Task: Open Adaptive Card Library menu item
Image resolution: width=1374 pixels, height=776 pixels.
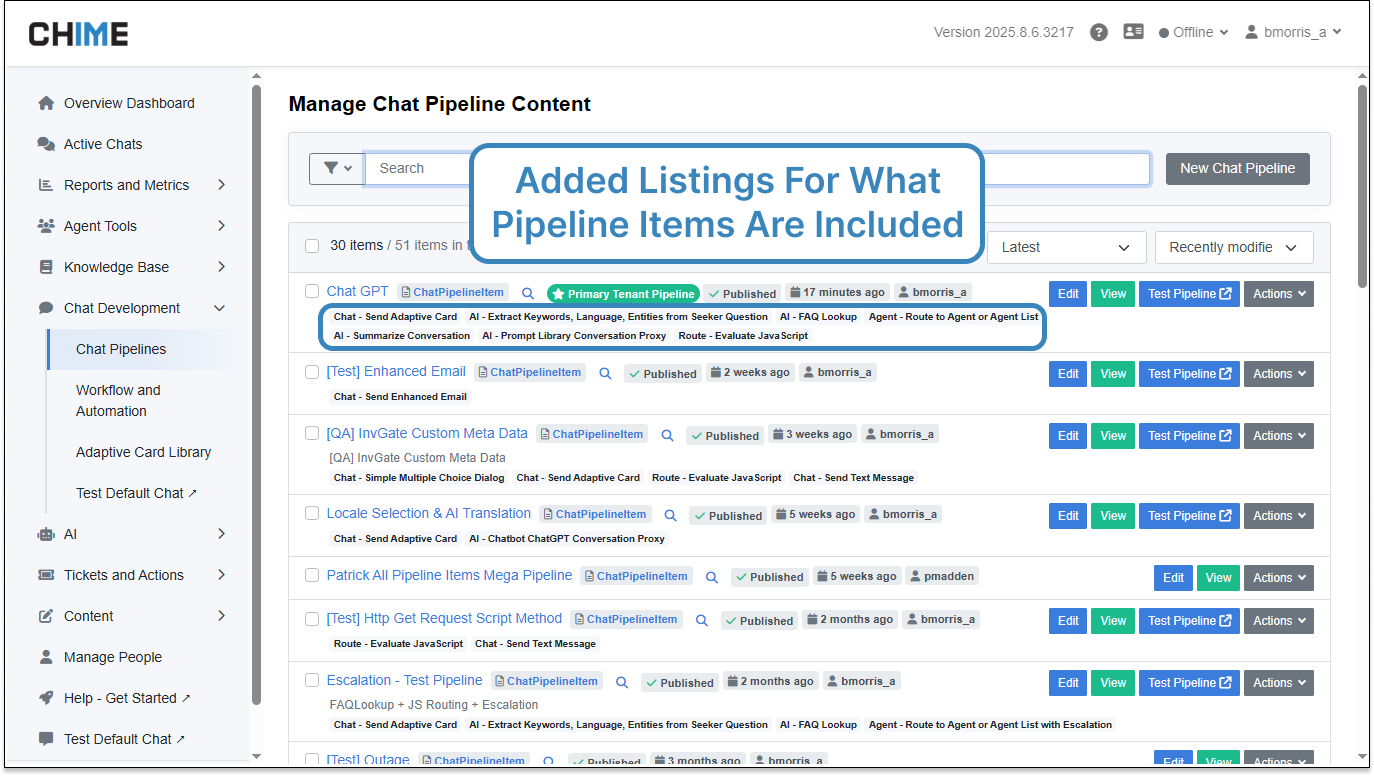Action: pyautogui.click(x=143, y=452)
